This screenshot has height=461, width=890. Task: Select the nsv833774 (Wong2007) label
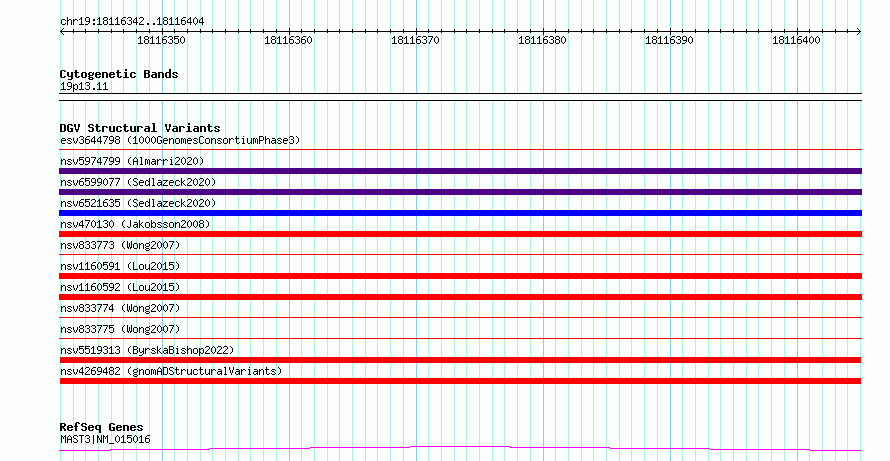coord(120,308)
